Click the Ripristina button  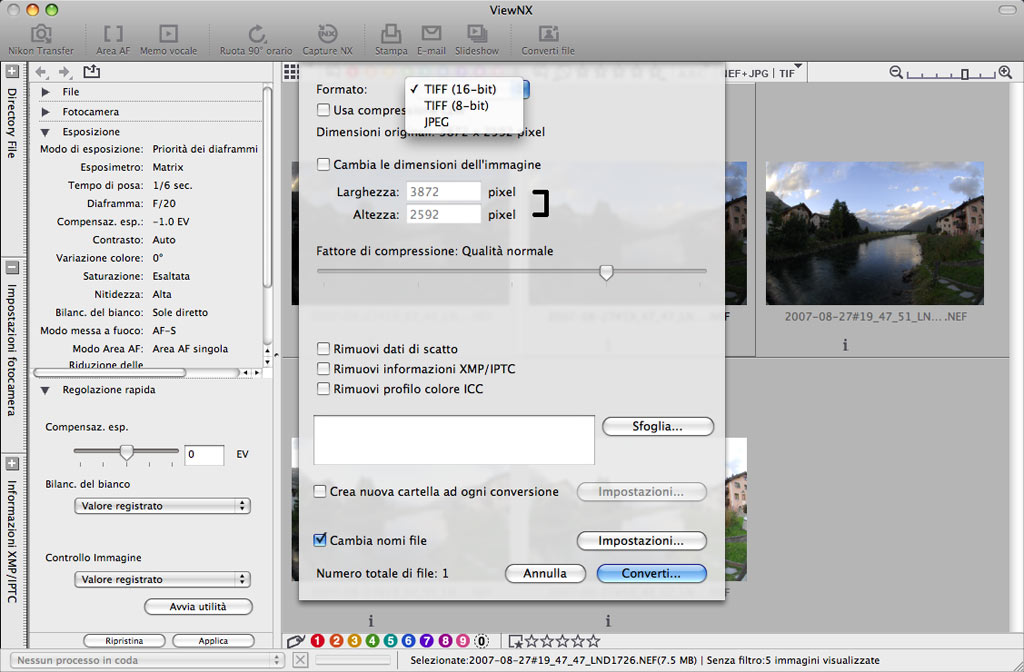124,641
